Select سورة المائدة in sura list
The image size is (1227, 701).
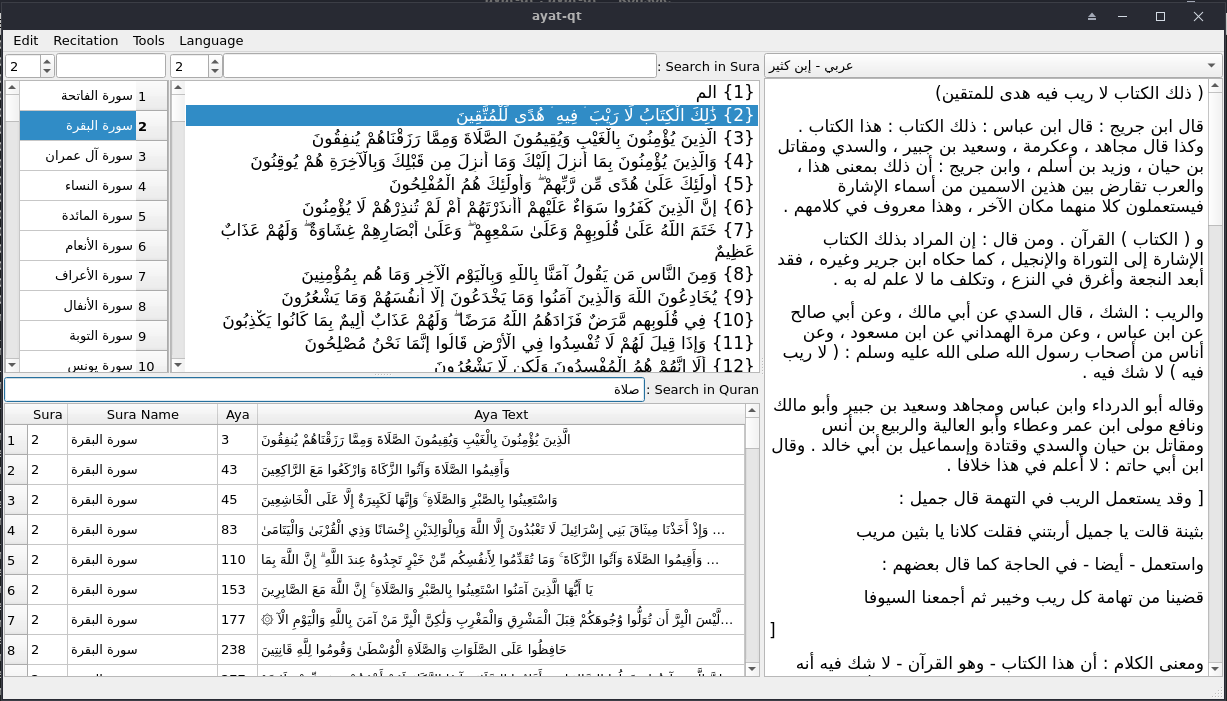92,216
